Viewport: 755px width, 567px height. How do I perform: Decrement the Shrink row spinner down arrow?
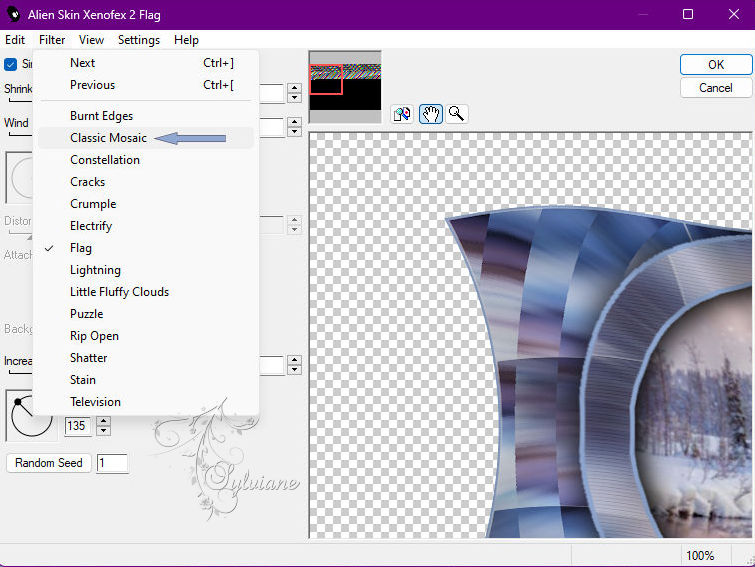[x=294, y=98]
